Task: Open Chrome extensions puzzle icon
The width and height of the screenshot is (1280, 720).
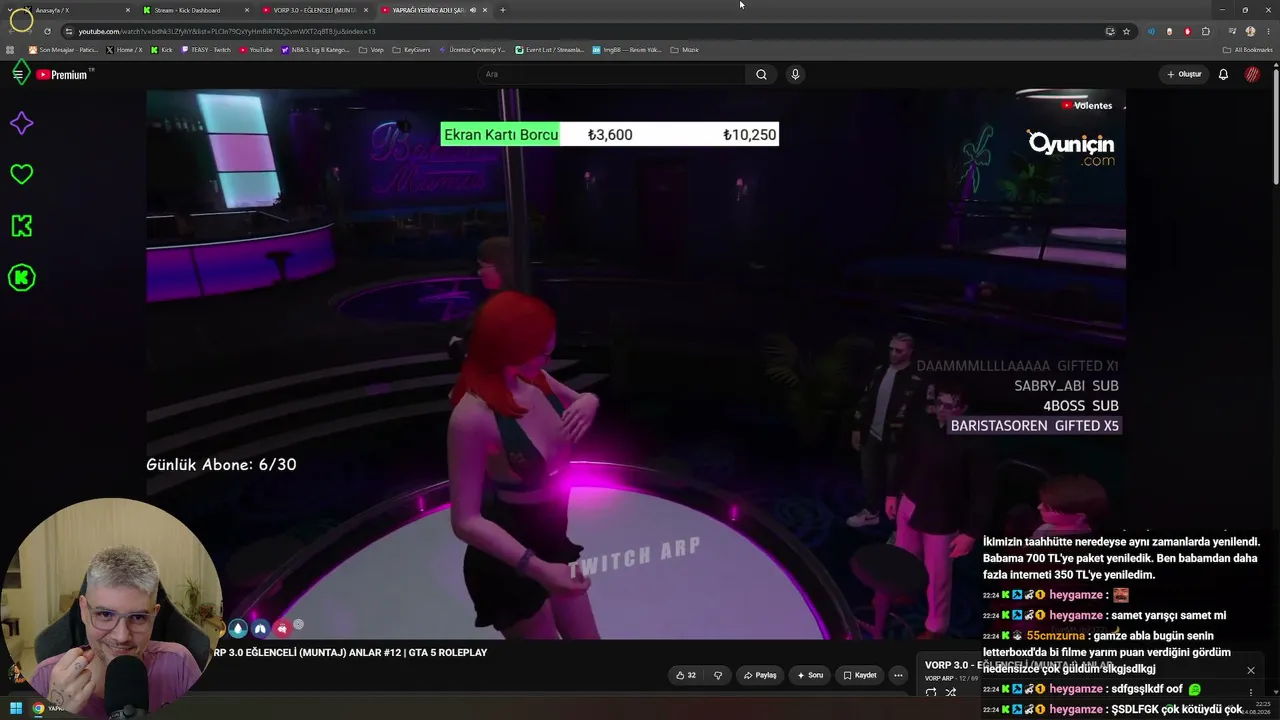Action: (1206, 31)
